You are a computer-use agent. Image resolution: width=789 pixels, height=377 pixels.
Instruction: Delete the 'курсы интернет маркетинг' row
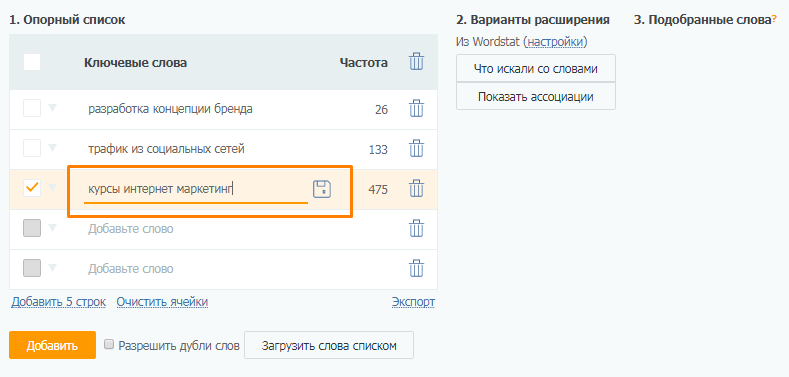(416, 189)
